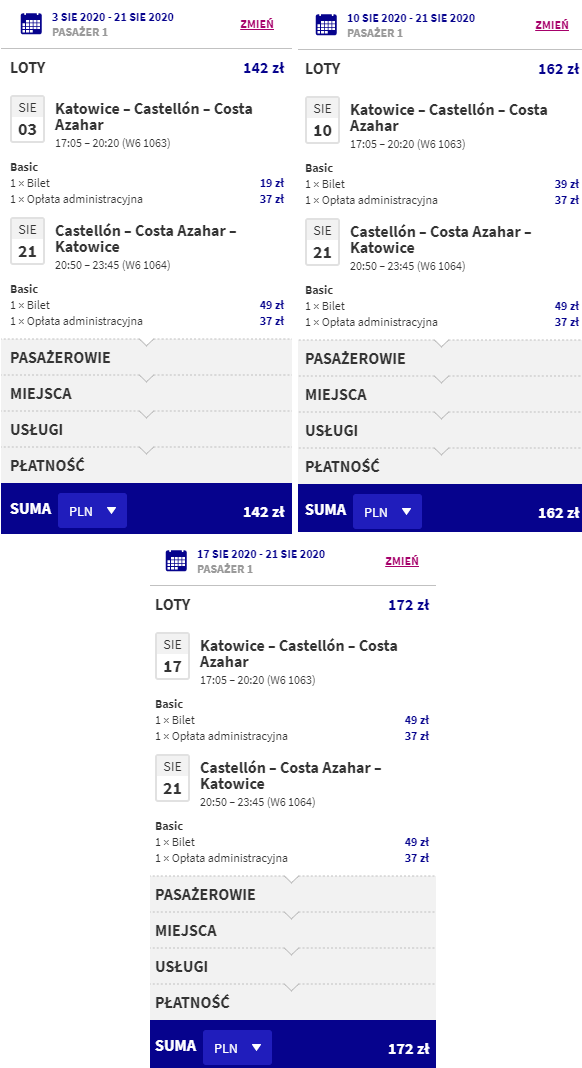The width and height of the screenshot is (582, 1068).
Task: Expand PASAŻEROWIE section in 3 SIE panel
Action: coord(147,357)
